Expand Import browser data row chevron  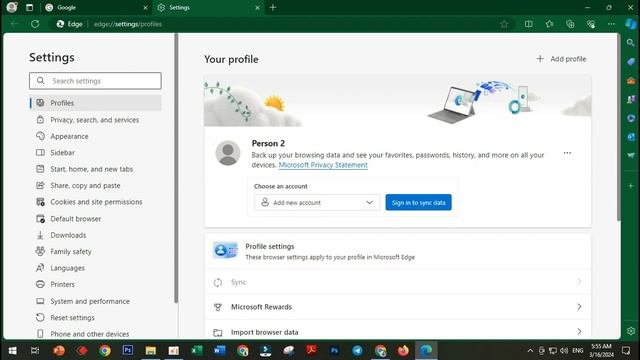(579, 331)
